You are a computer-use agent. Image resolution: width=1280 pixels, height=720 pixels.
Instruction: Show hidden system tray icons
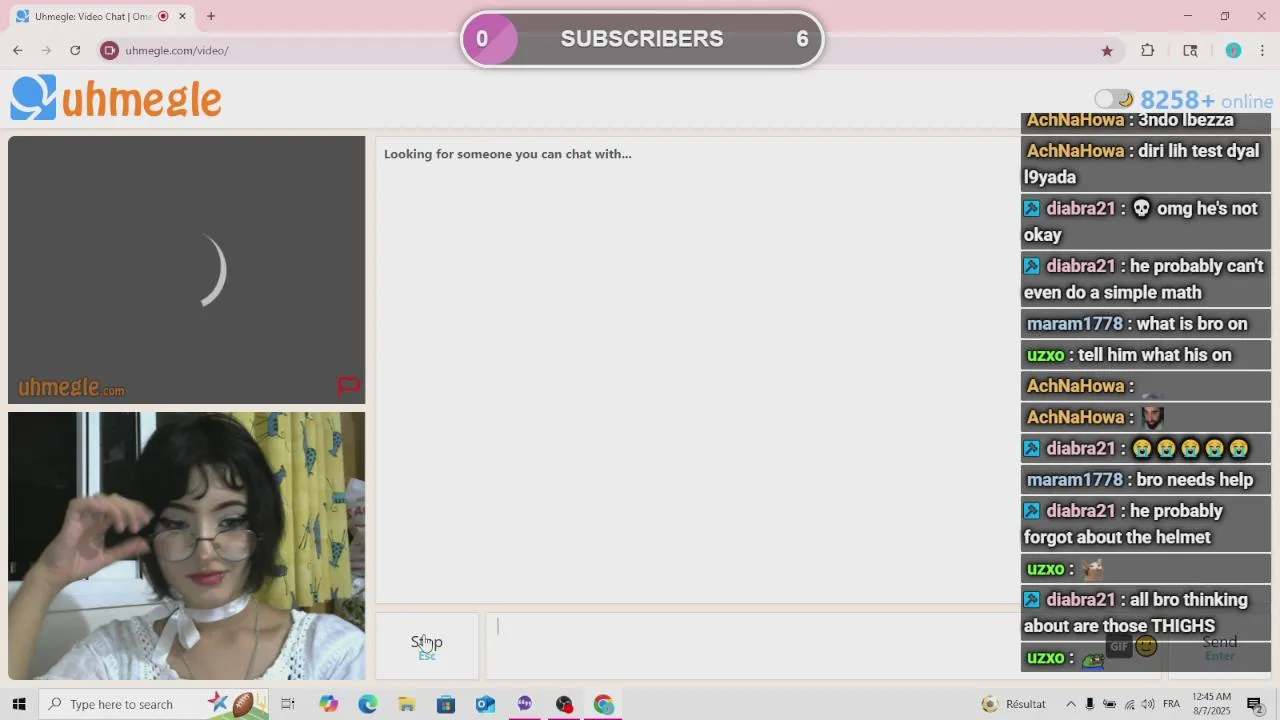(x=1071, y=704)
